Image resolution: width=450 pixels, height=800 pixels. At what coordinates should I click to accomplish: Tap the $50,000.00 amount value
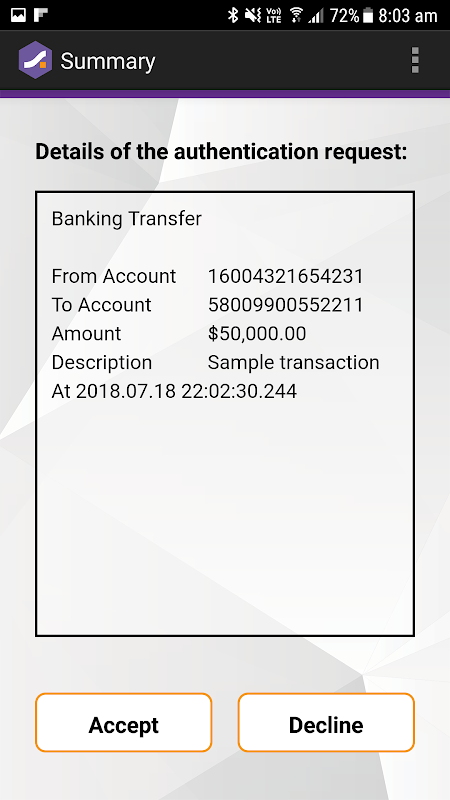click(257, 334)
